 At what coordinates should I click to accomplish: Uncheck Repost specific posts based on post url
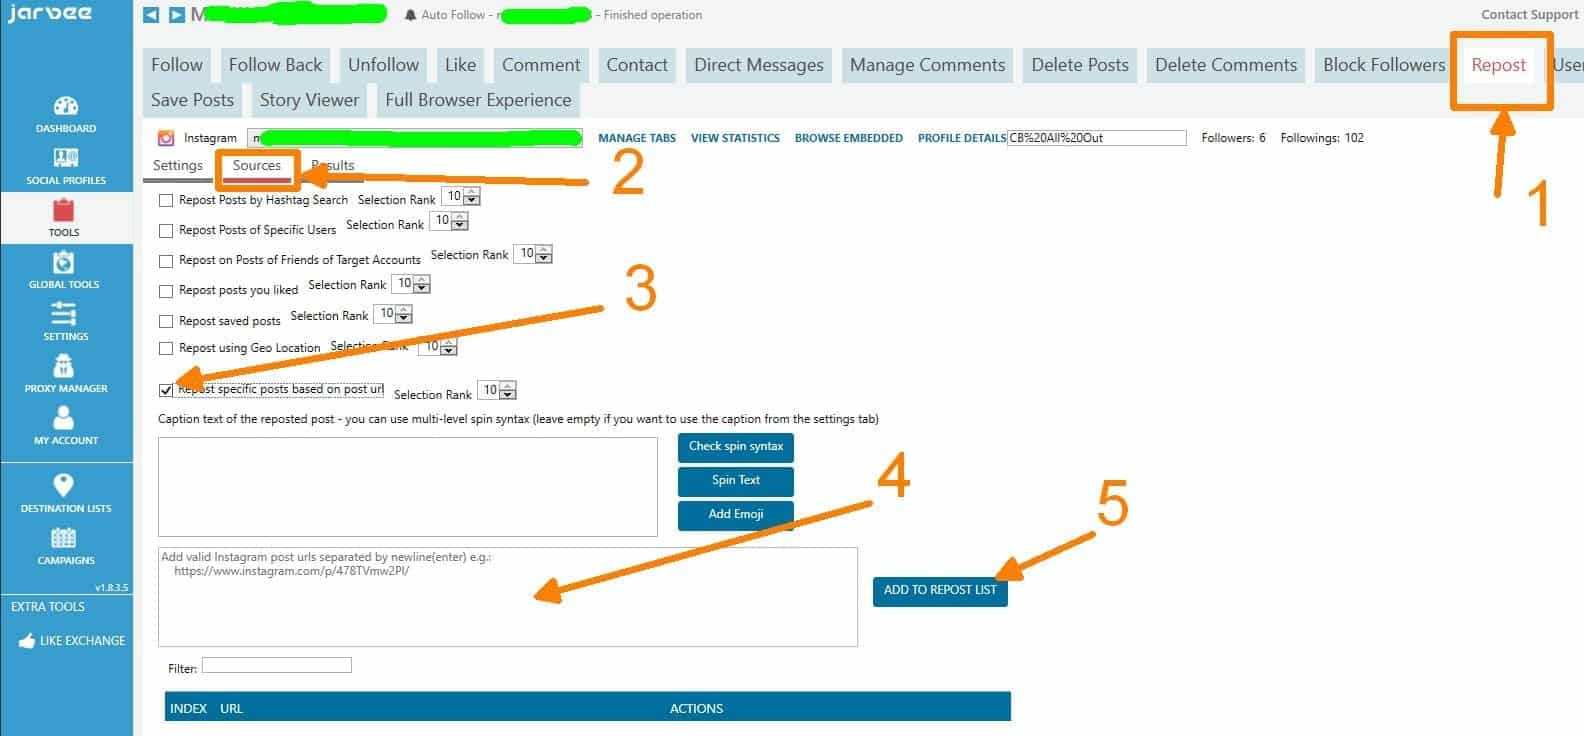pyautogui.click(x=166, y=390)
